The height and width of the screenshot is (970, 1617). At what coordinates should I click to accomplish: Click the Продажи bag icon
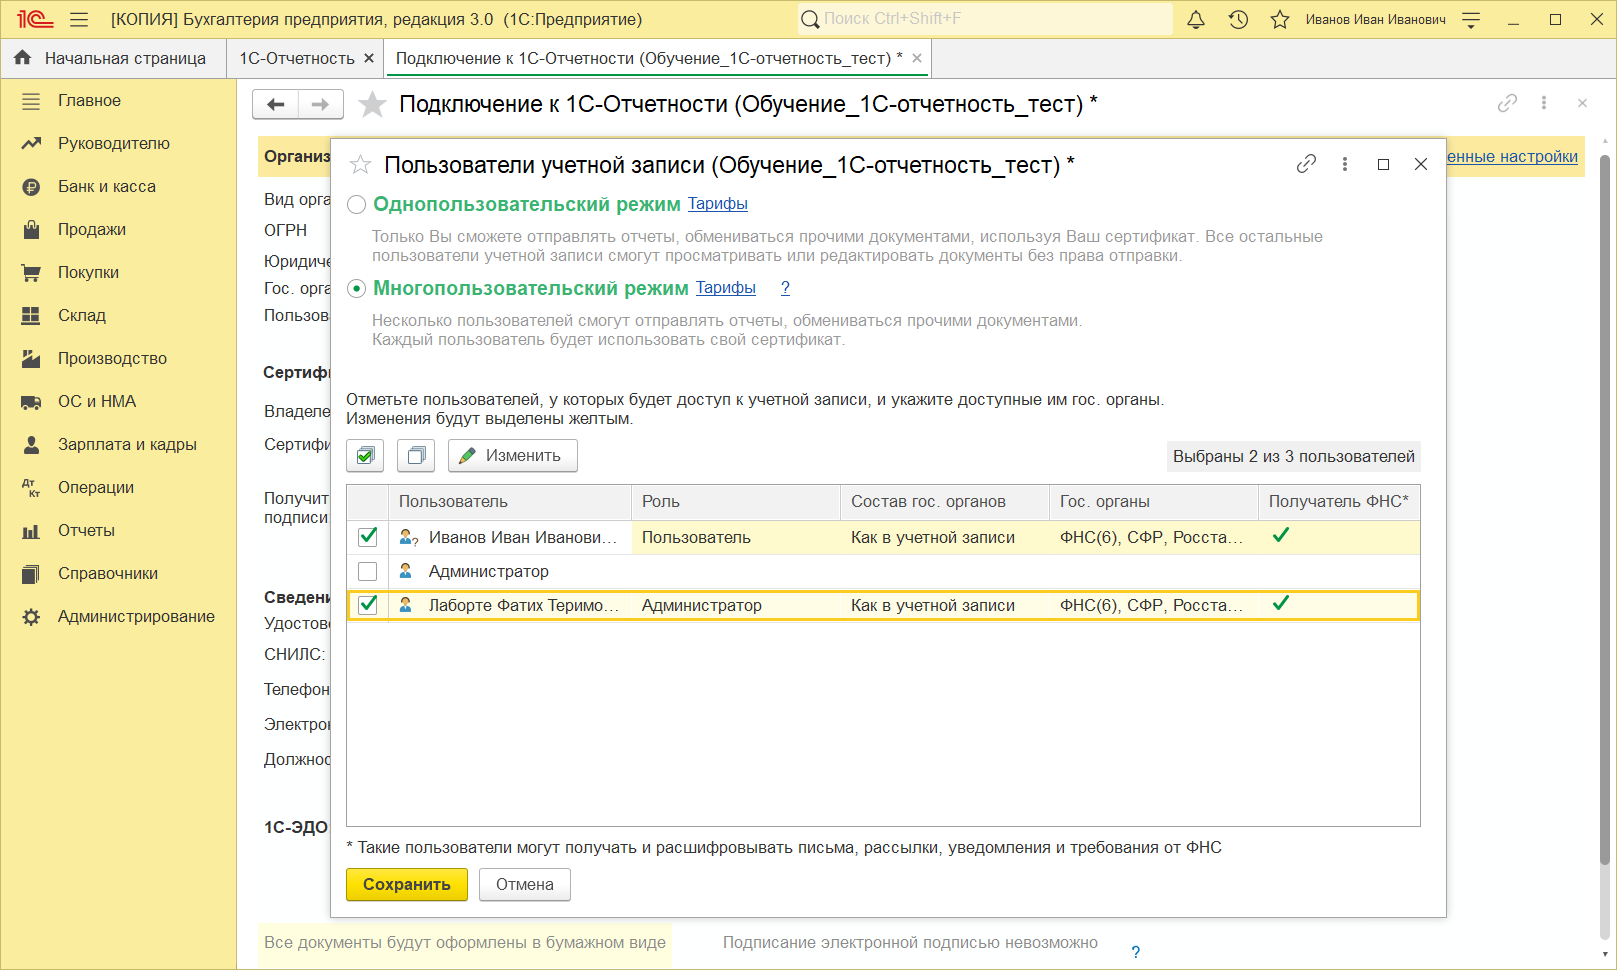coord(31,230)
